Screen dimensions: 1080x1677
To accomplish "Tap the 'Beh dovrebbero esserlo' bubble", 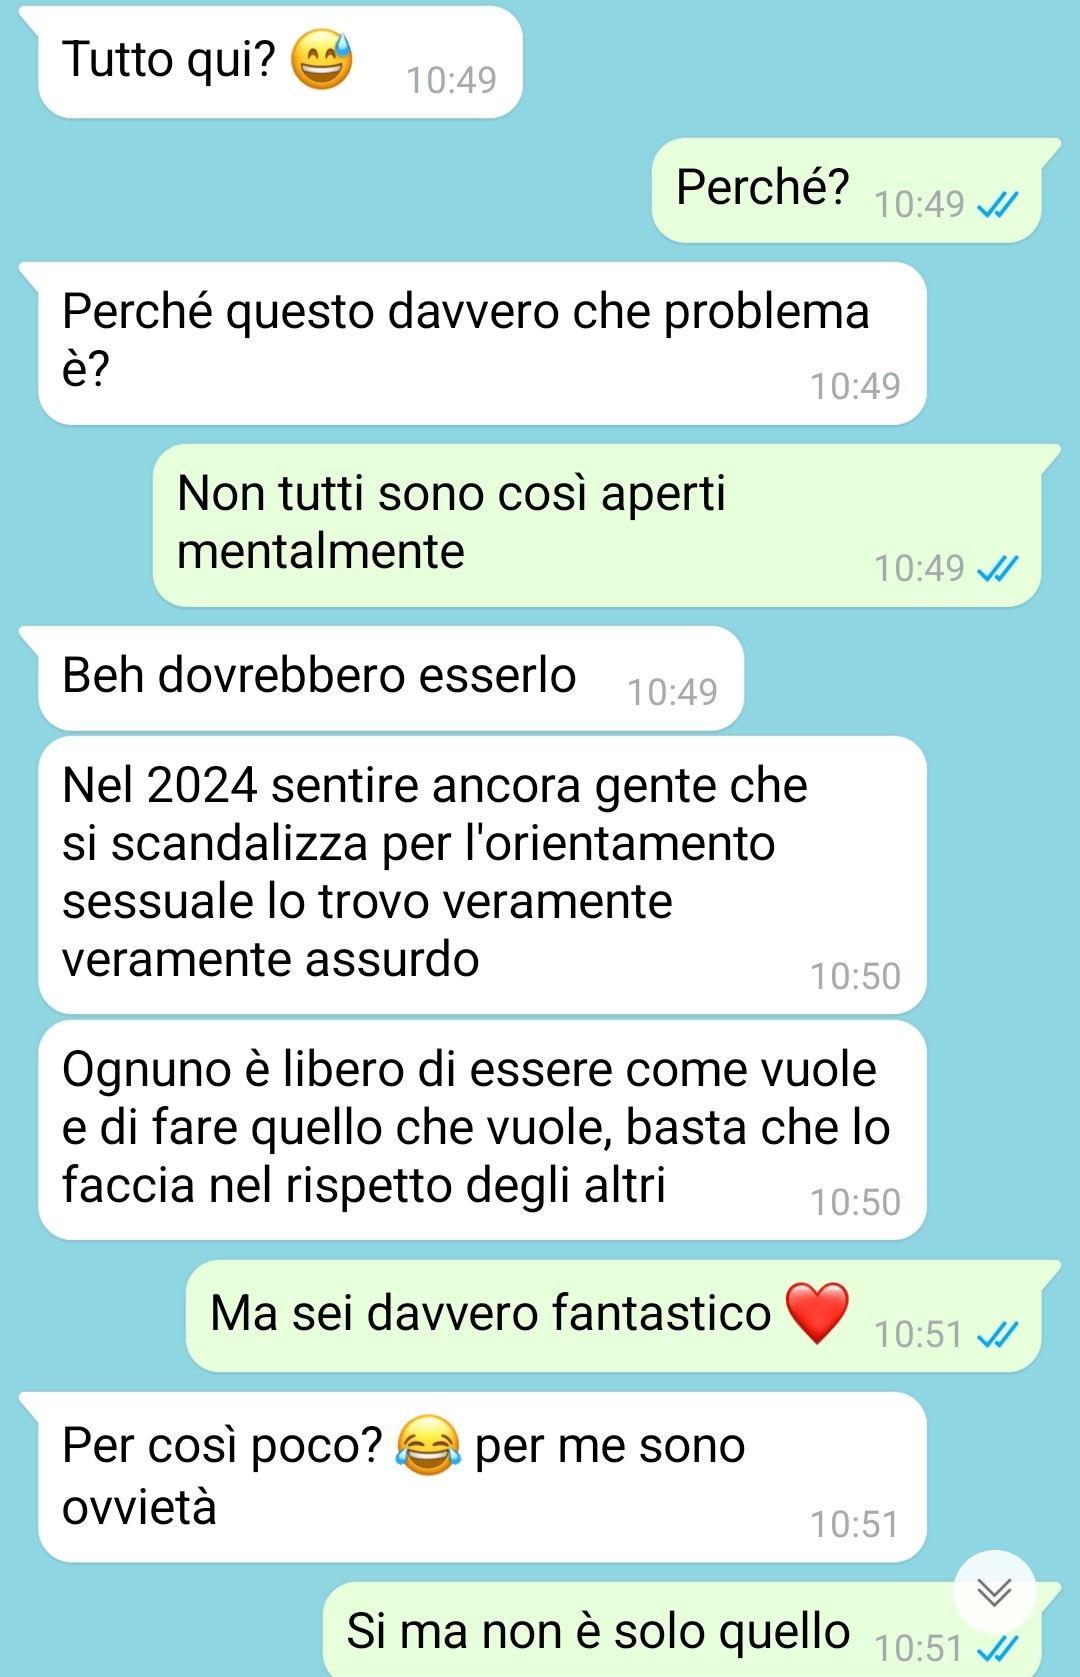I will (x=391, y=678).
